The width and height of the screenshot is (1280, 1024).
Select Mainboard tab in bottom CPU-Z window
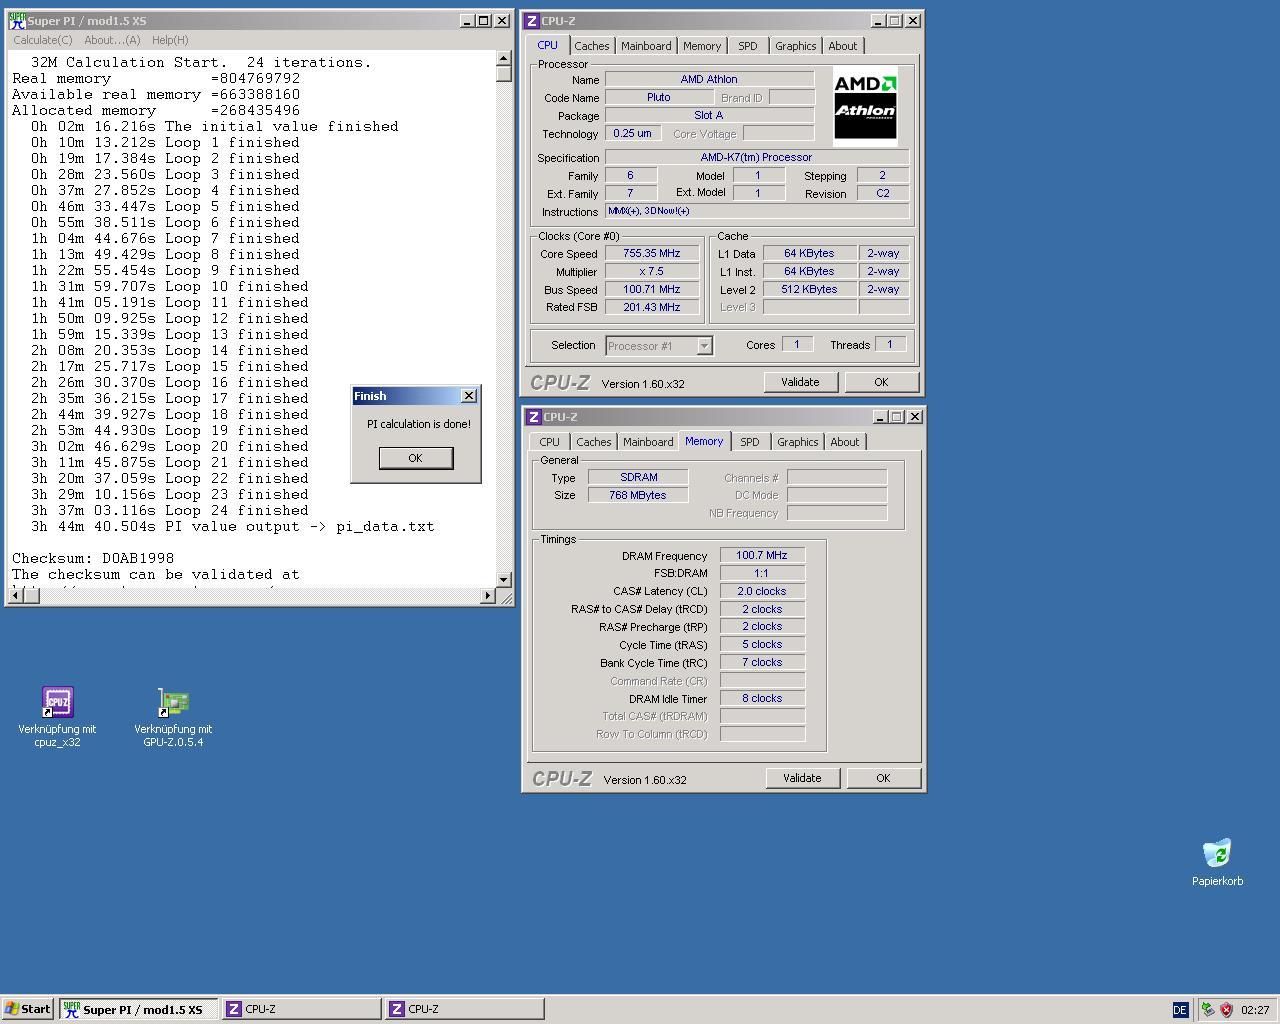point(648,442)
